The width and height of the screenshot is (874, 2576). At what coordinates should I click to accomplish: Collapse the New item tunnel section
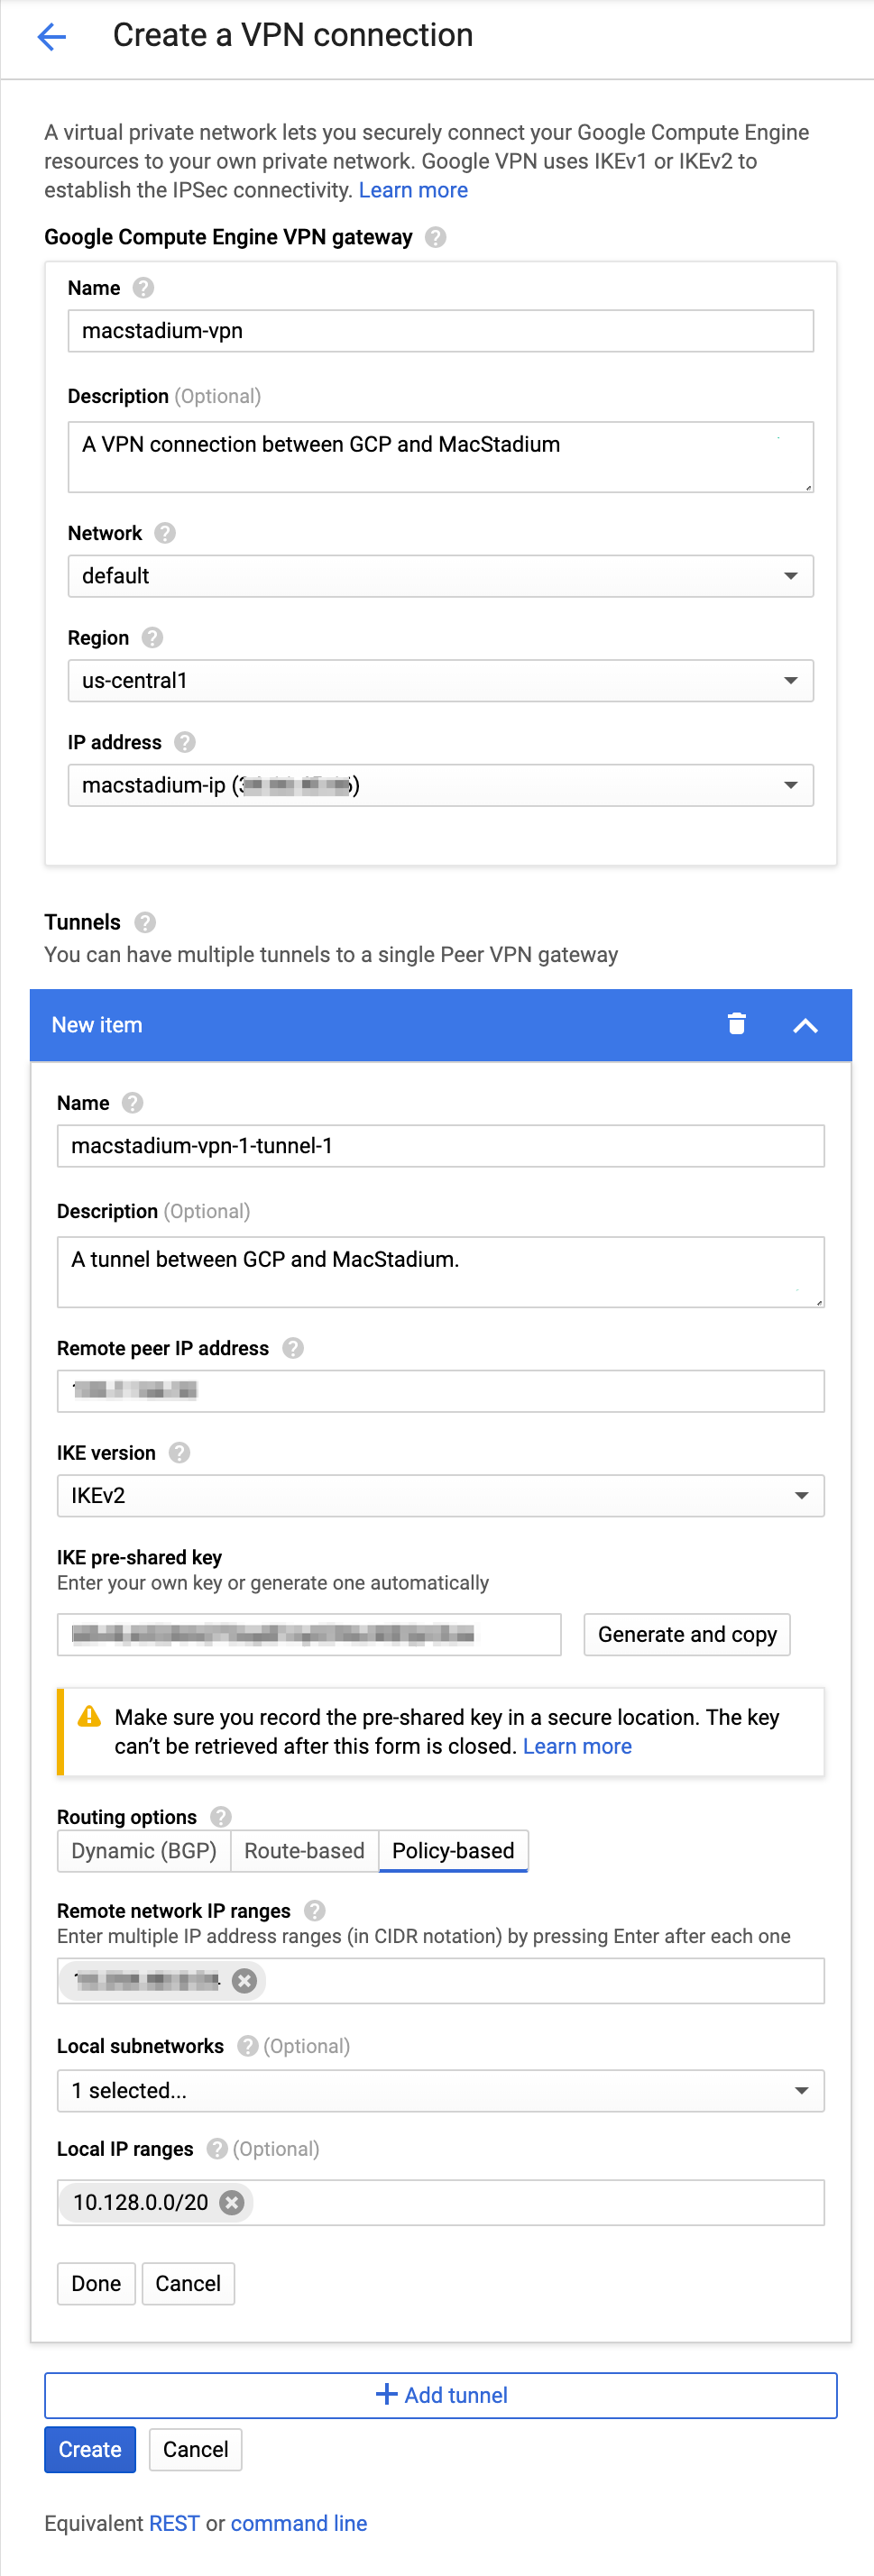tap(805, 1024)
